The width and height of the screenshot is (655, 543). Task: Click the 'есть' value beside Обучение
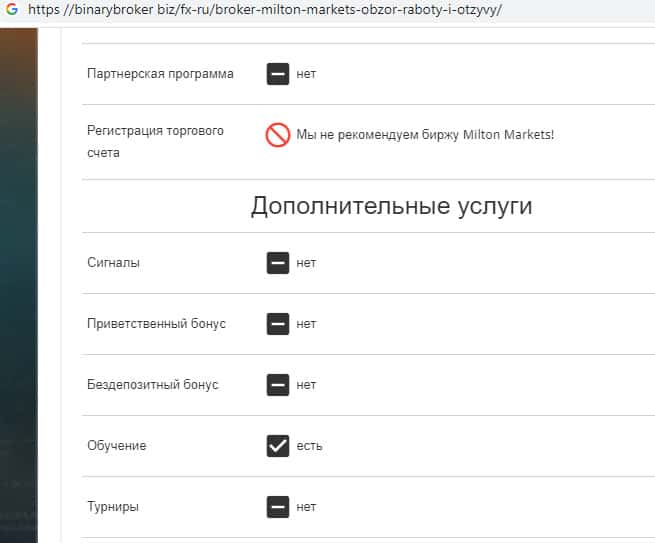coord(309,446)
